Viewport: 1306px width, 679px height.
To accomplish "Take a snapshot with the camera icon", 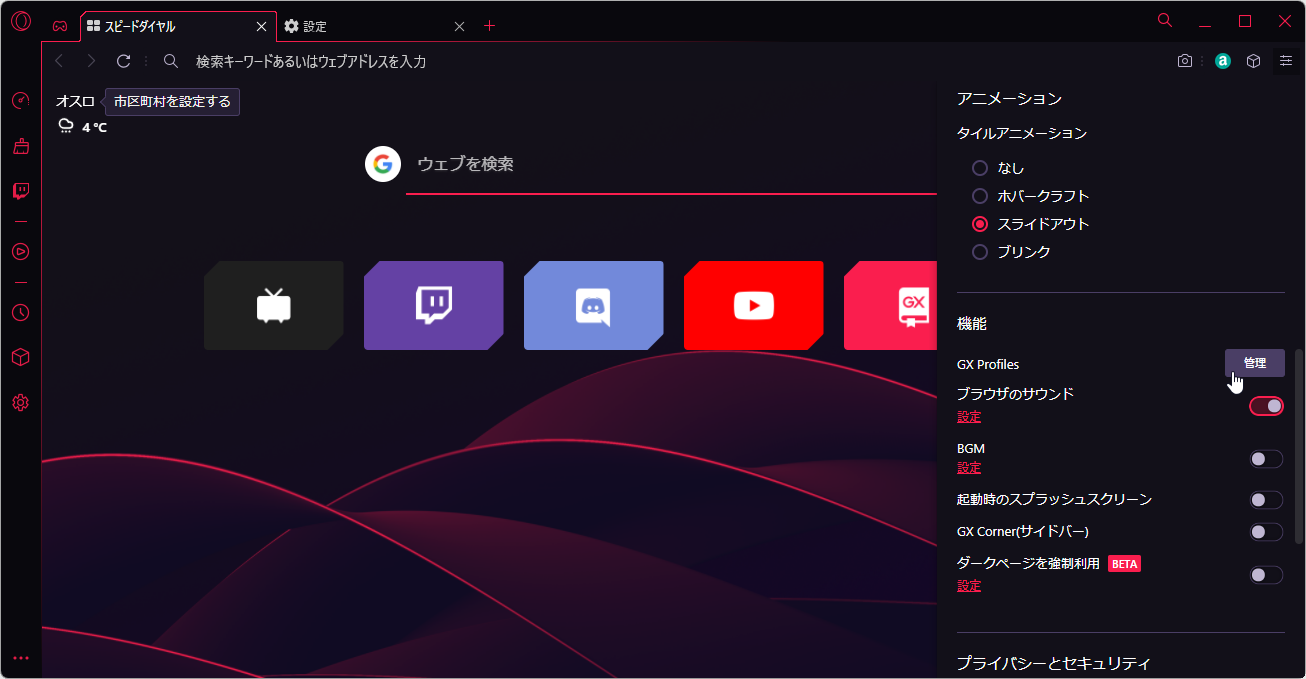I will coord(1184,60).
